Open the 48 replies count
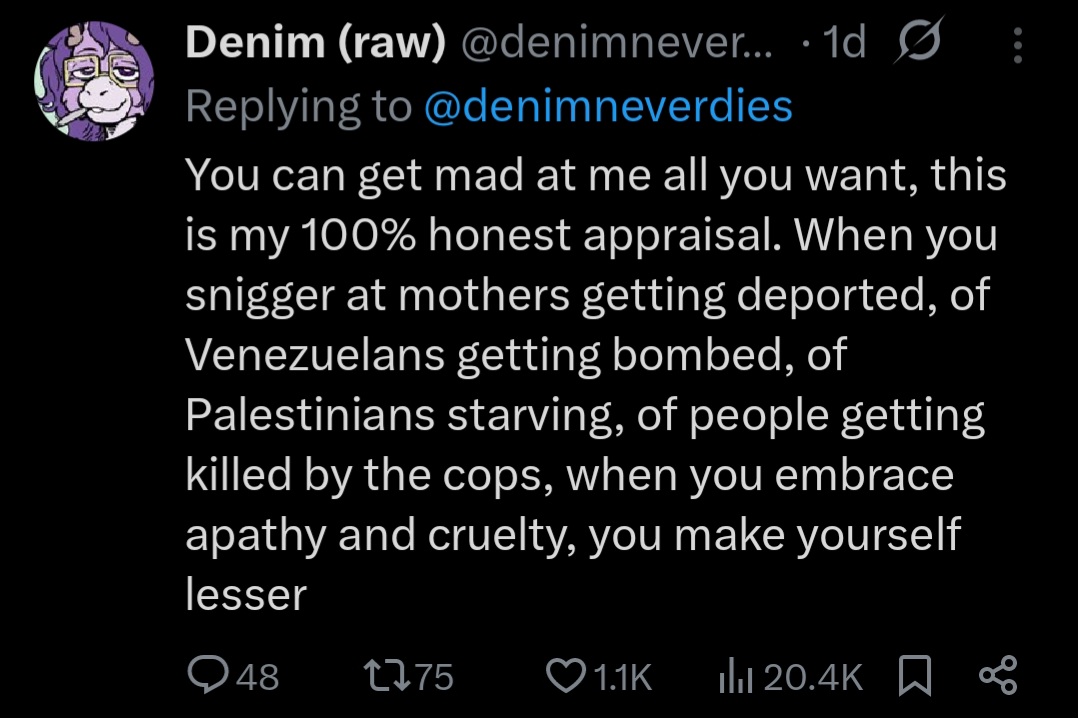 click(258, 677)
